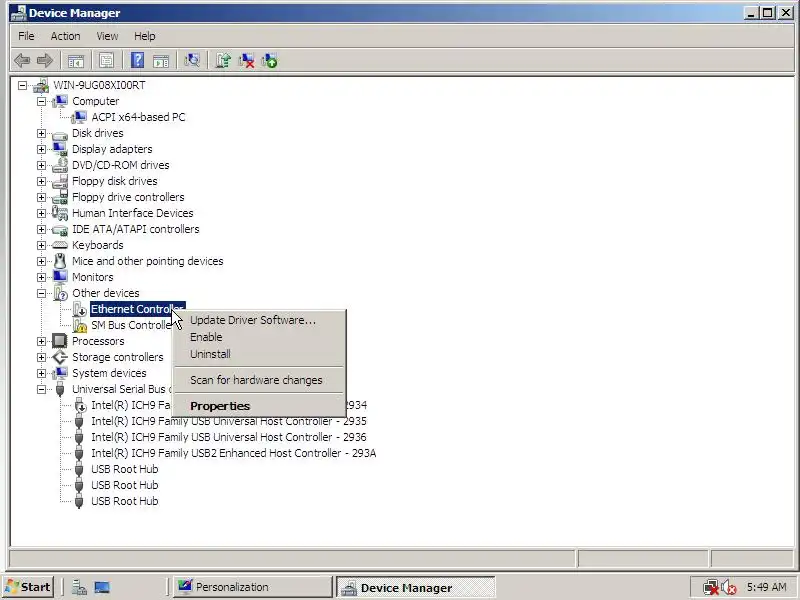Viewport: 800px width, 600px height.
Task: Select Intel ICH9 USB2 Enhanced Host Controller 293A
Action: pos(234,453)
